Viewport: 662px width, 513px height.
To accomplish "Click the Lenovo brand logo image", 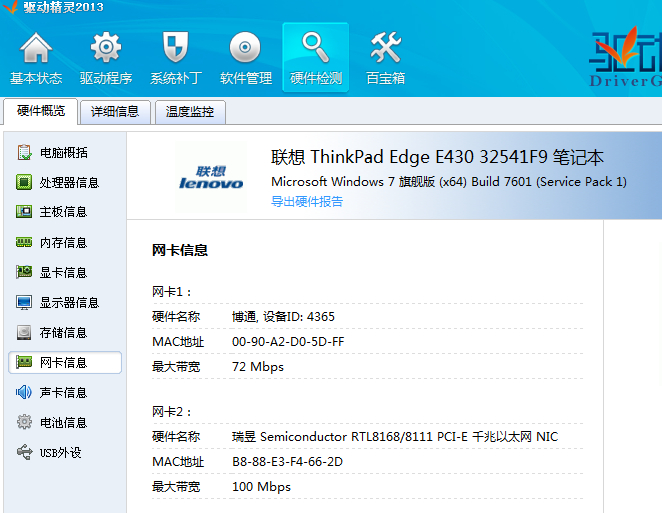I will coord(211,177).
